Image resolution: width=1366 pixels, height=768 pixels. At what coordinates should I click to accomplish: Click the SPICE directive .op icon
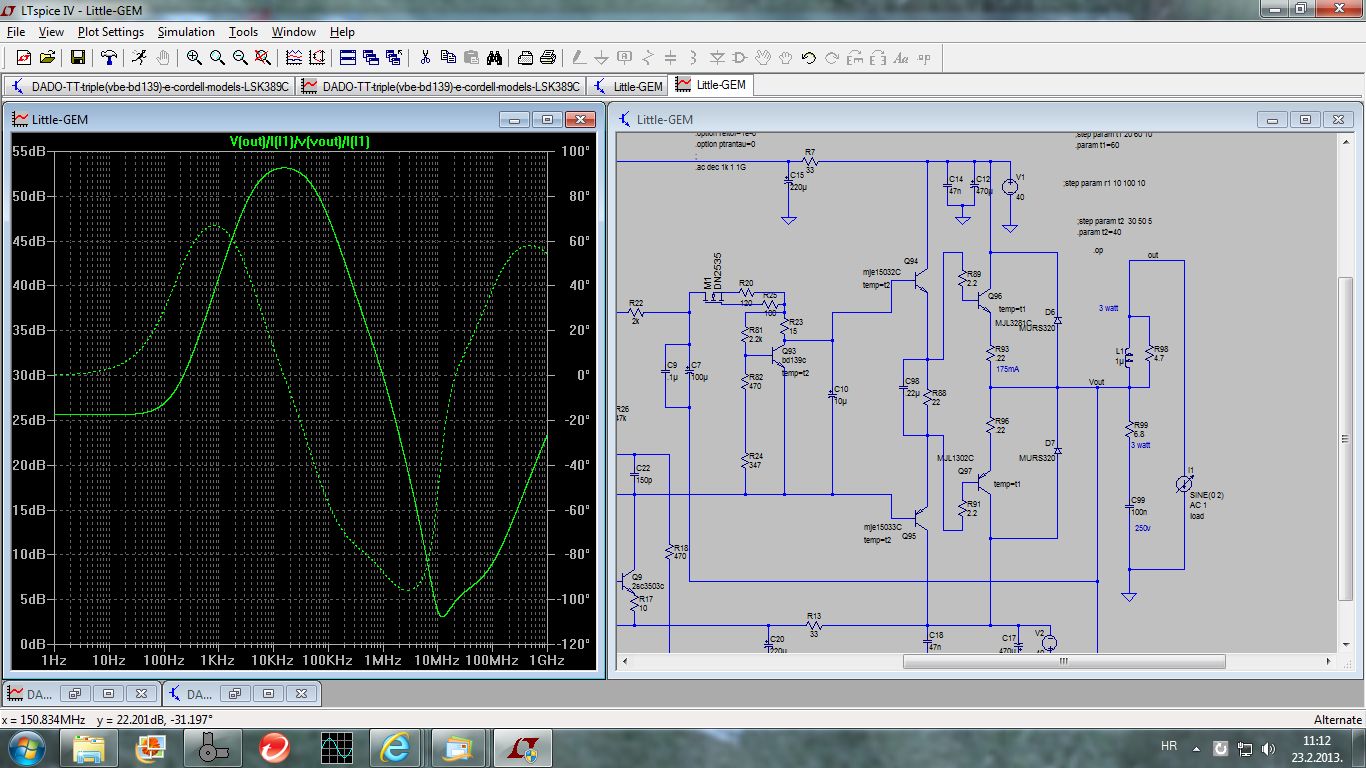[x=925, y=58]
